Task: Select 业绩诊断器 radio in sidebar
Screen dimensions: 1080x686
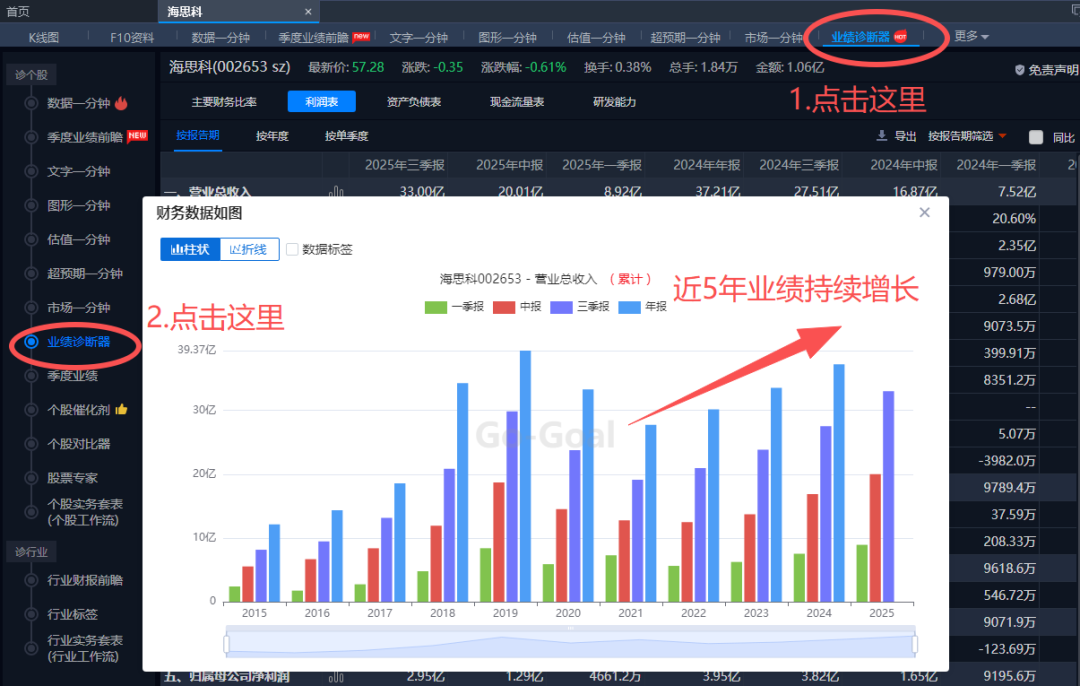Action: 31,342
